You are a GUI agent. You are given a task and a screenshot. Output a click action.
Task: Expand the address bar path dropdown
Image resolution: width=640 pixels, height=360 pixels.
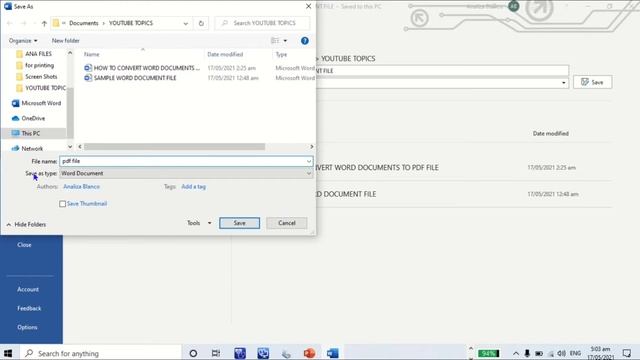click(186, 23)
